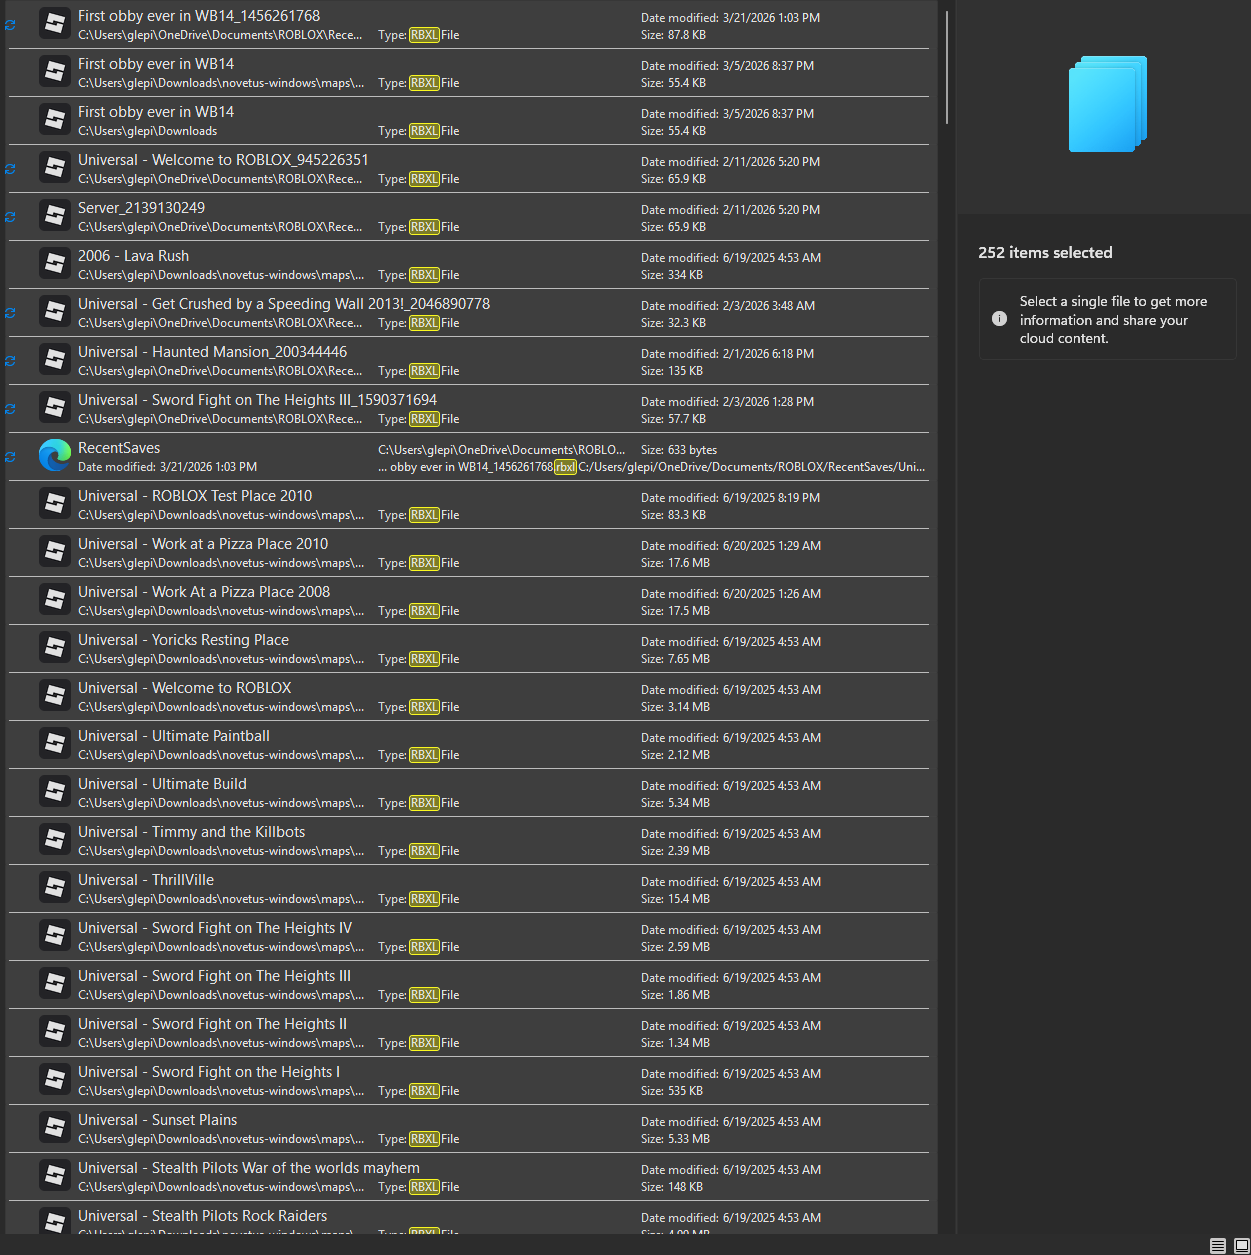Image resolution: width=1251 pixels, height=1255 pixels.
Task: Select the file name 'First obby ever in WB14_1456261768'
Action: 199,16
